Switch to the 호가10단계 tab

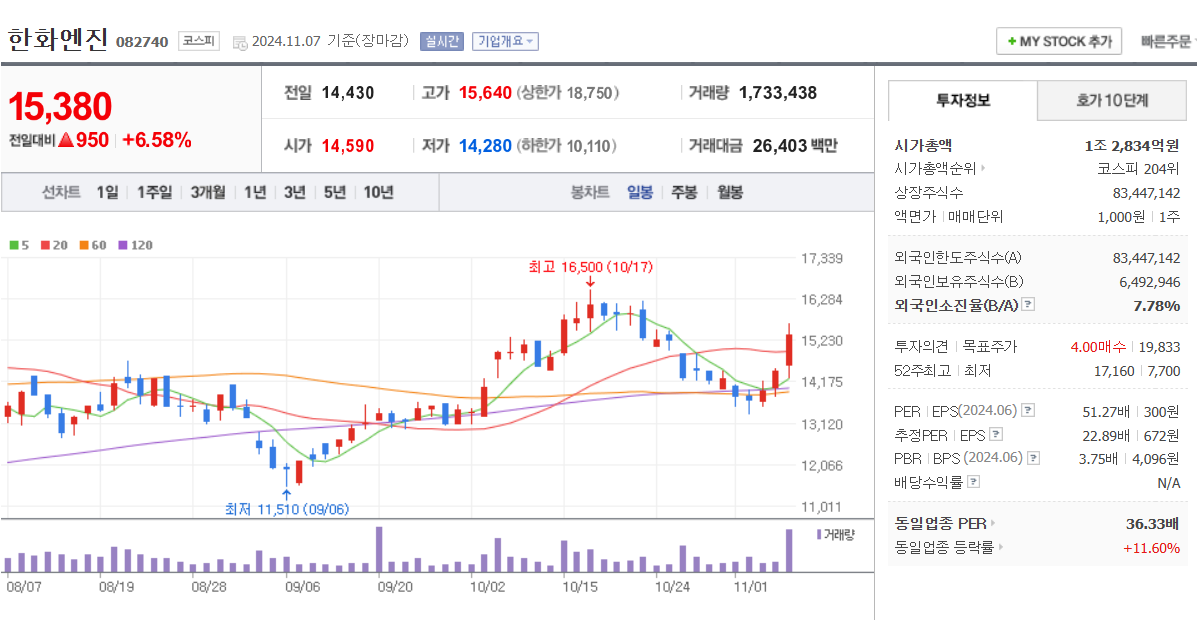pos(1112,100)
